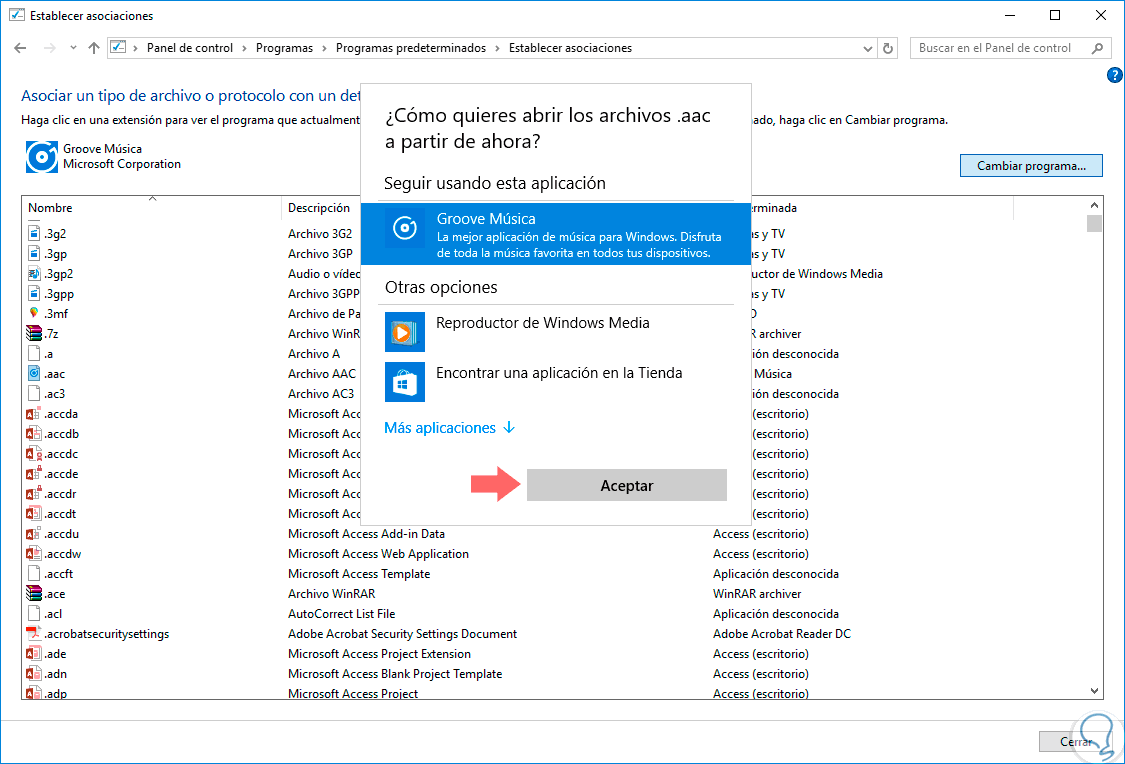Select the .accft row name
Screen dimensions: 1125x764
(x=58, y=575)
